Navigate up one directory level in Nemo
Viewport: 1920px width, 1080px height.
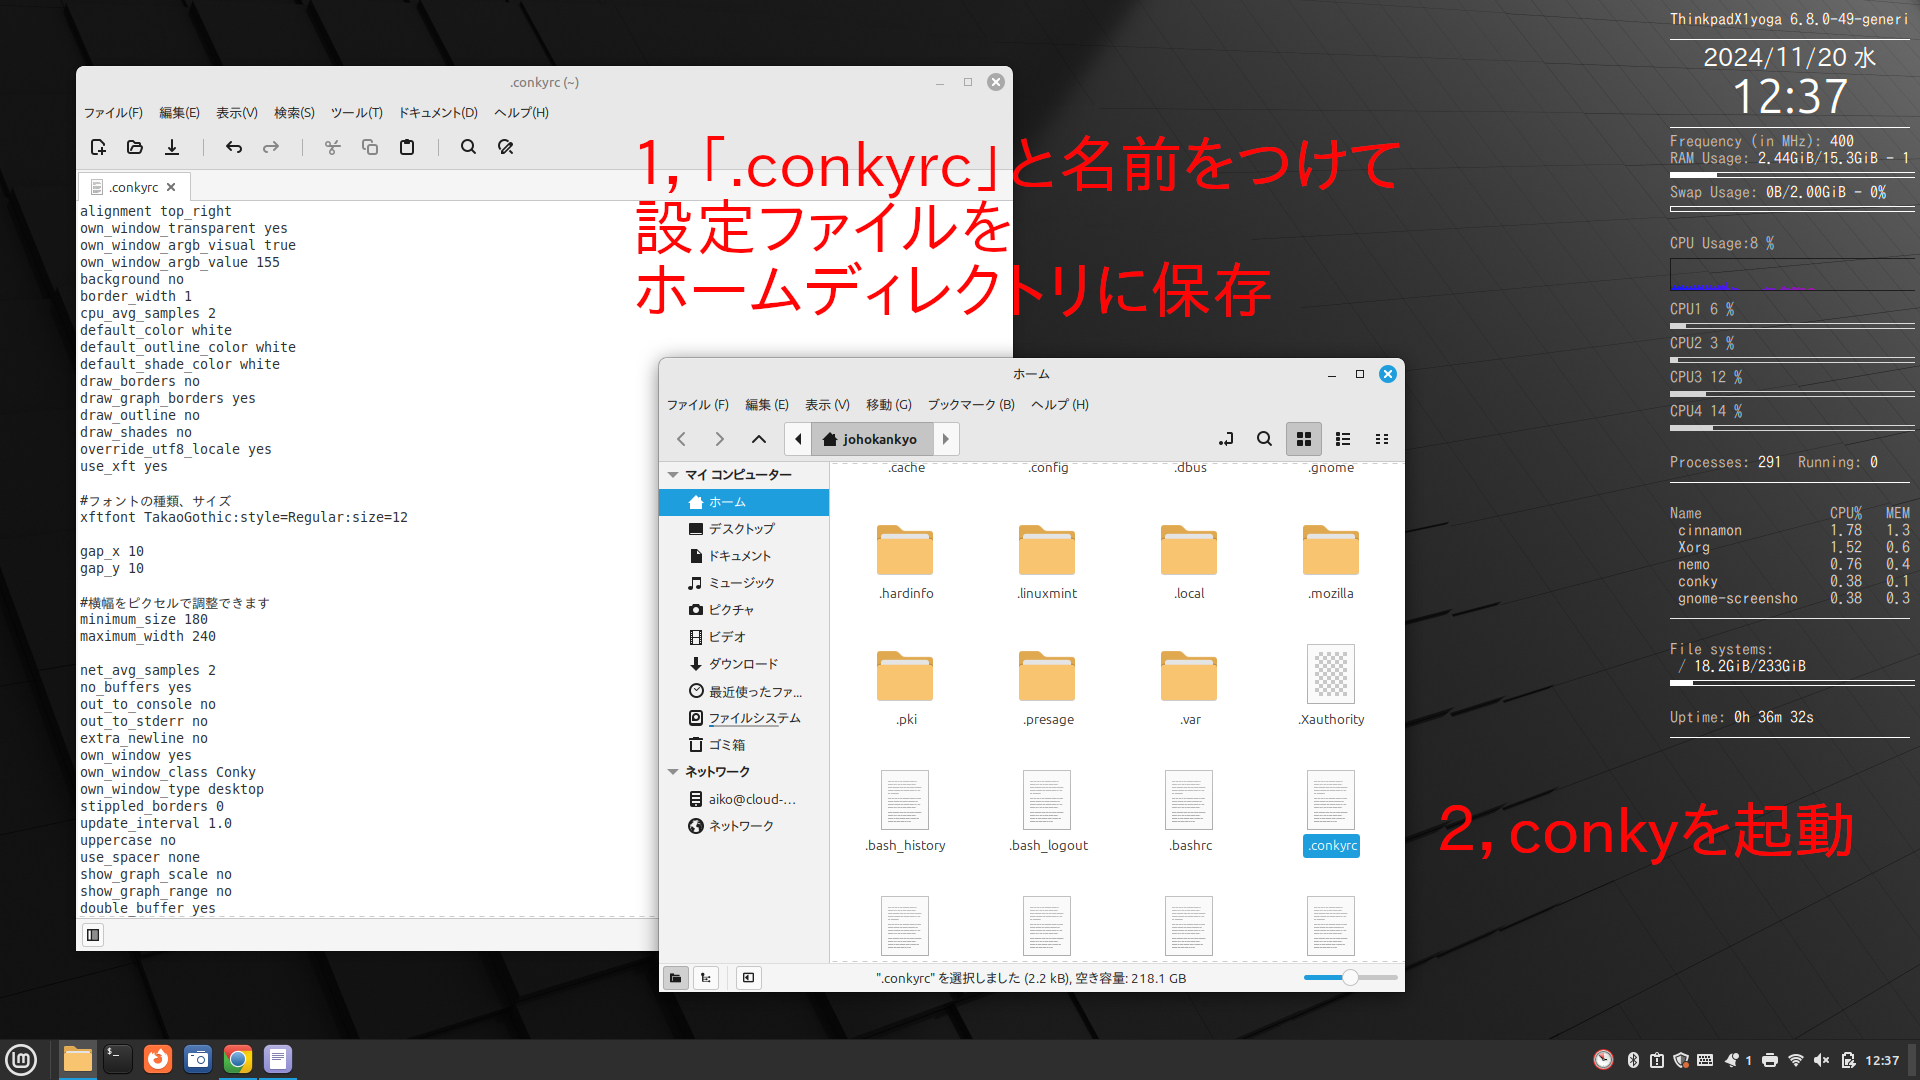coord(759,439)
